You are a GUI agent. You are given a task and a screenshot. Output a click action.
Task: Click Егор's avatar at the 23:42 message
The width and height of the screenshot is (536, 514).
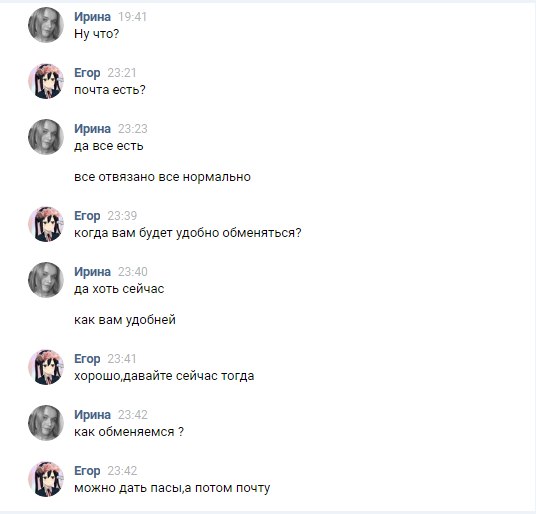point(46,479)
